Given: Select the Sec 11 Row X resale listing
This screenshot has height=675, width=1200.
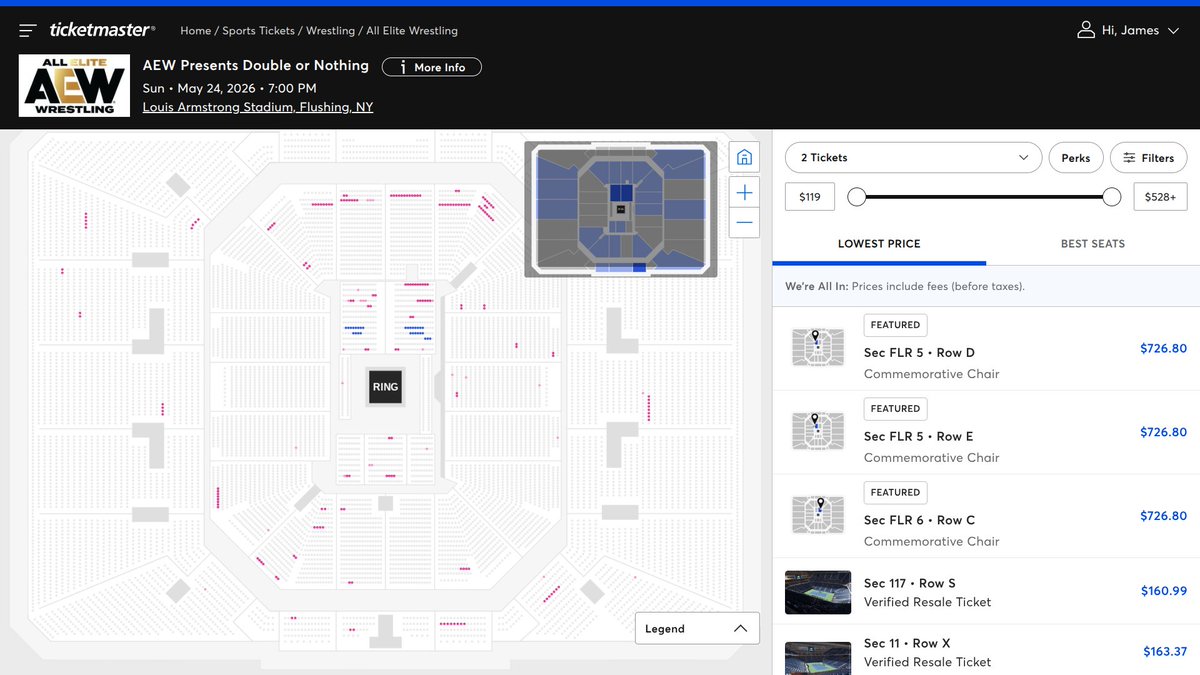Looking at the screenshot, I should 986,650.
